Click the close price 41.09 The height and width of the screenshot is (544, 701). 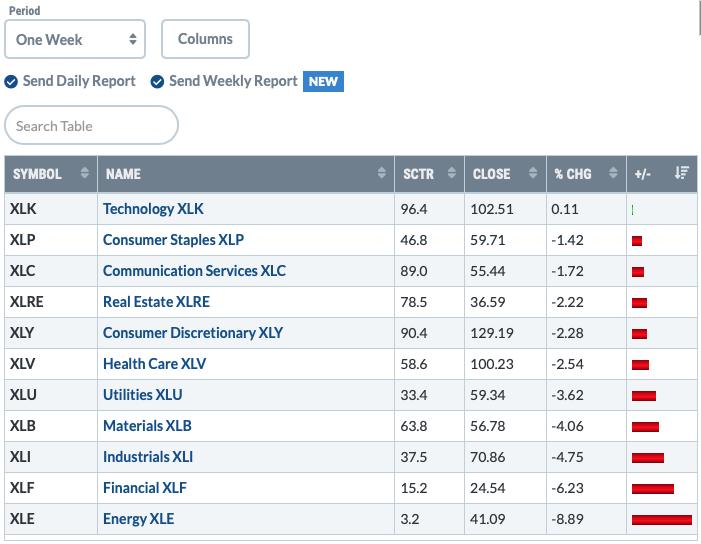[x=488, y=519]
